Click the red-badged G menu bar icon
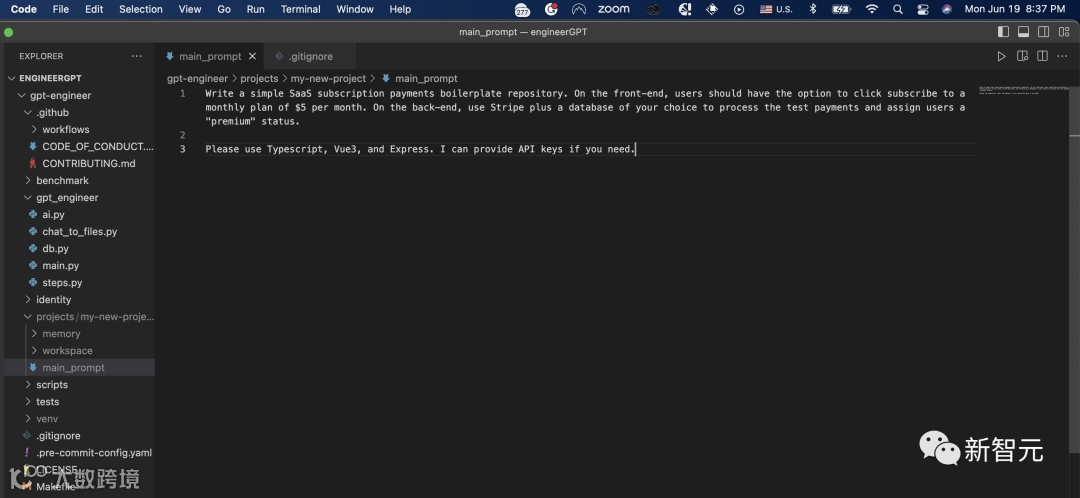 tap(551, 9)
